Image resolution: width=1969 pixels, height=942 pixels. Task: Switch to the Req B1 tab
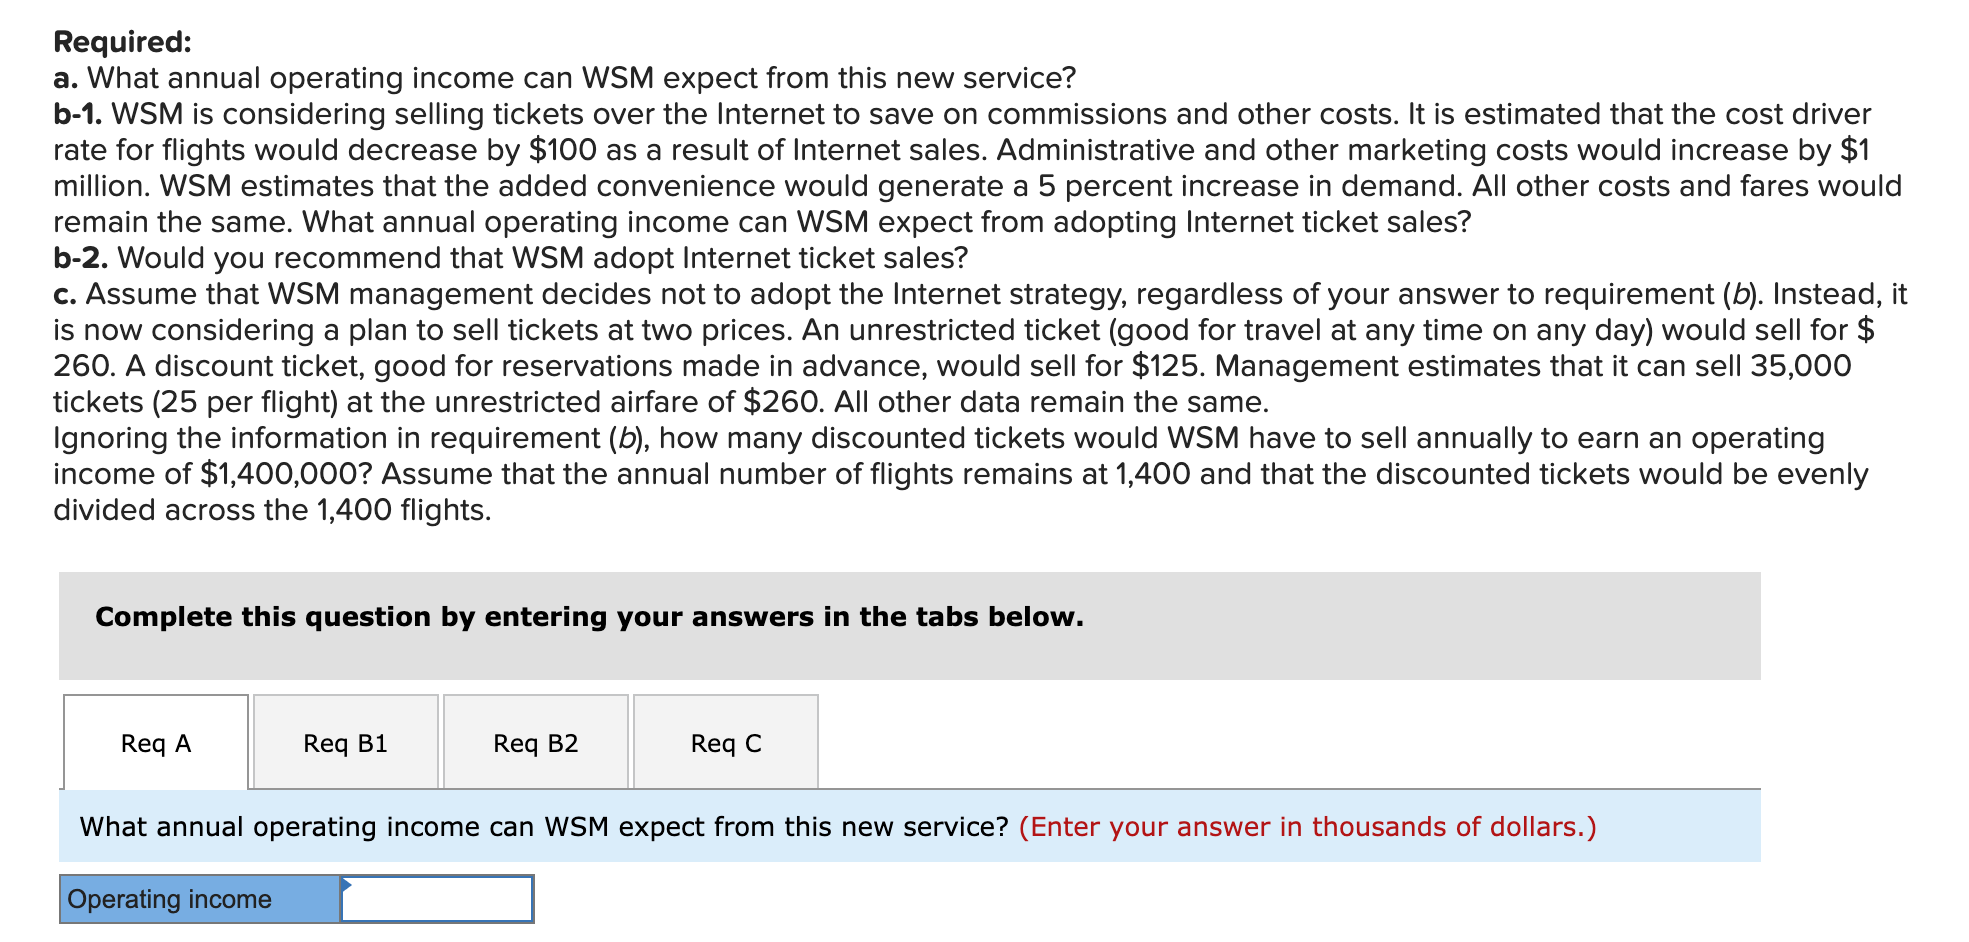click(x=345, y=743)
